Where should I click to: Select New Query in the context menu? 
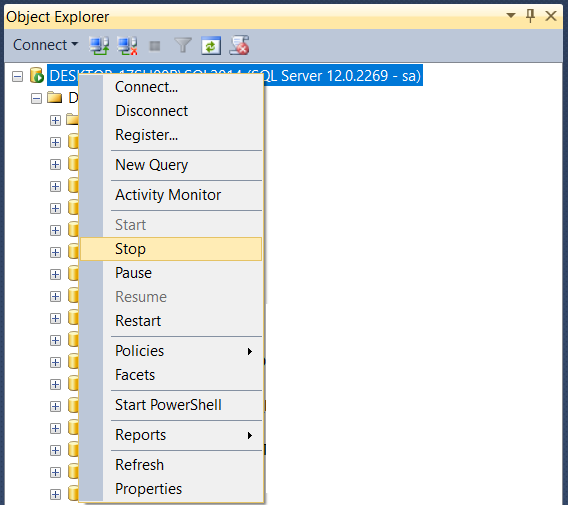point(171,165)
